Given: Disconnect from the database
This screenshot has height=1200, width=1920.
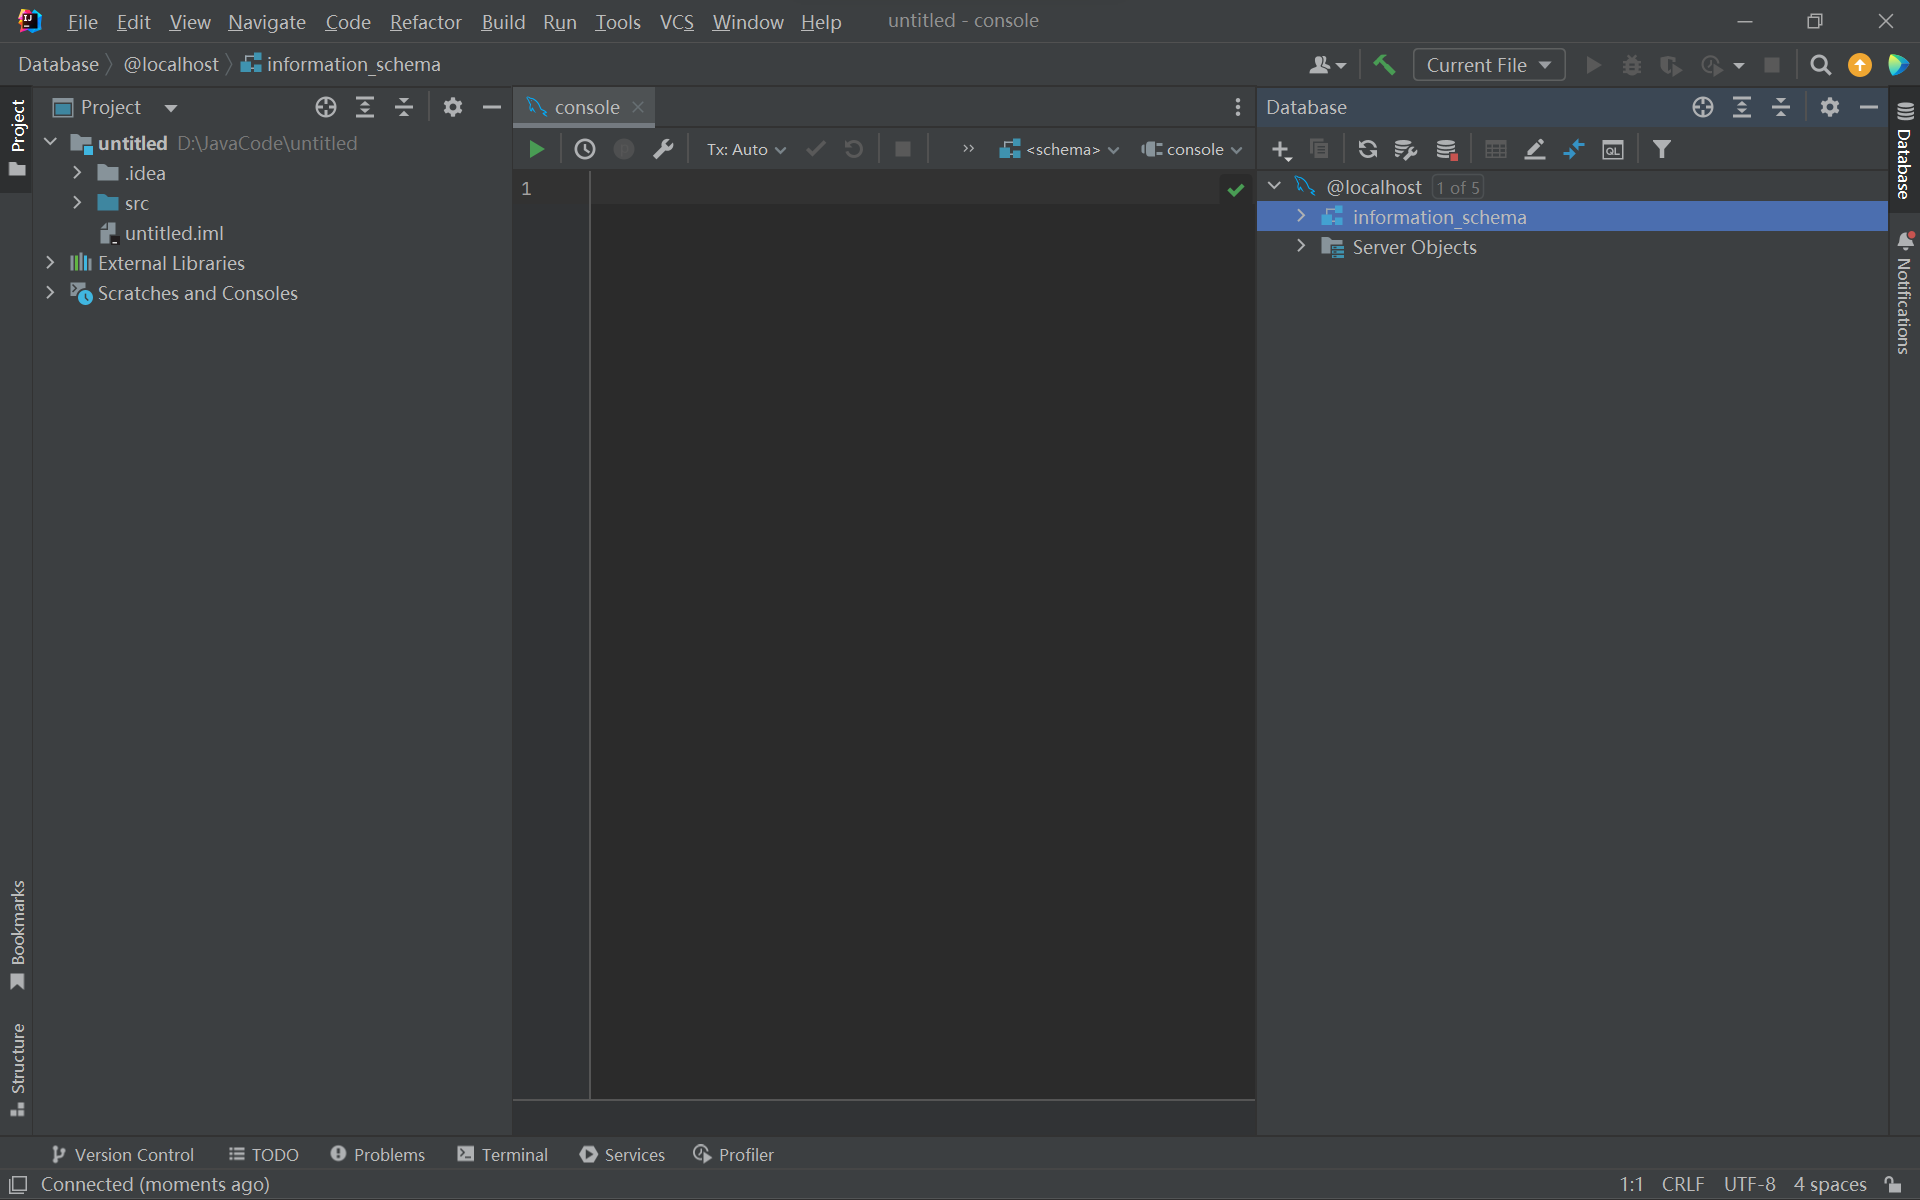Looking at the screenshot, I should (1447, 149).
